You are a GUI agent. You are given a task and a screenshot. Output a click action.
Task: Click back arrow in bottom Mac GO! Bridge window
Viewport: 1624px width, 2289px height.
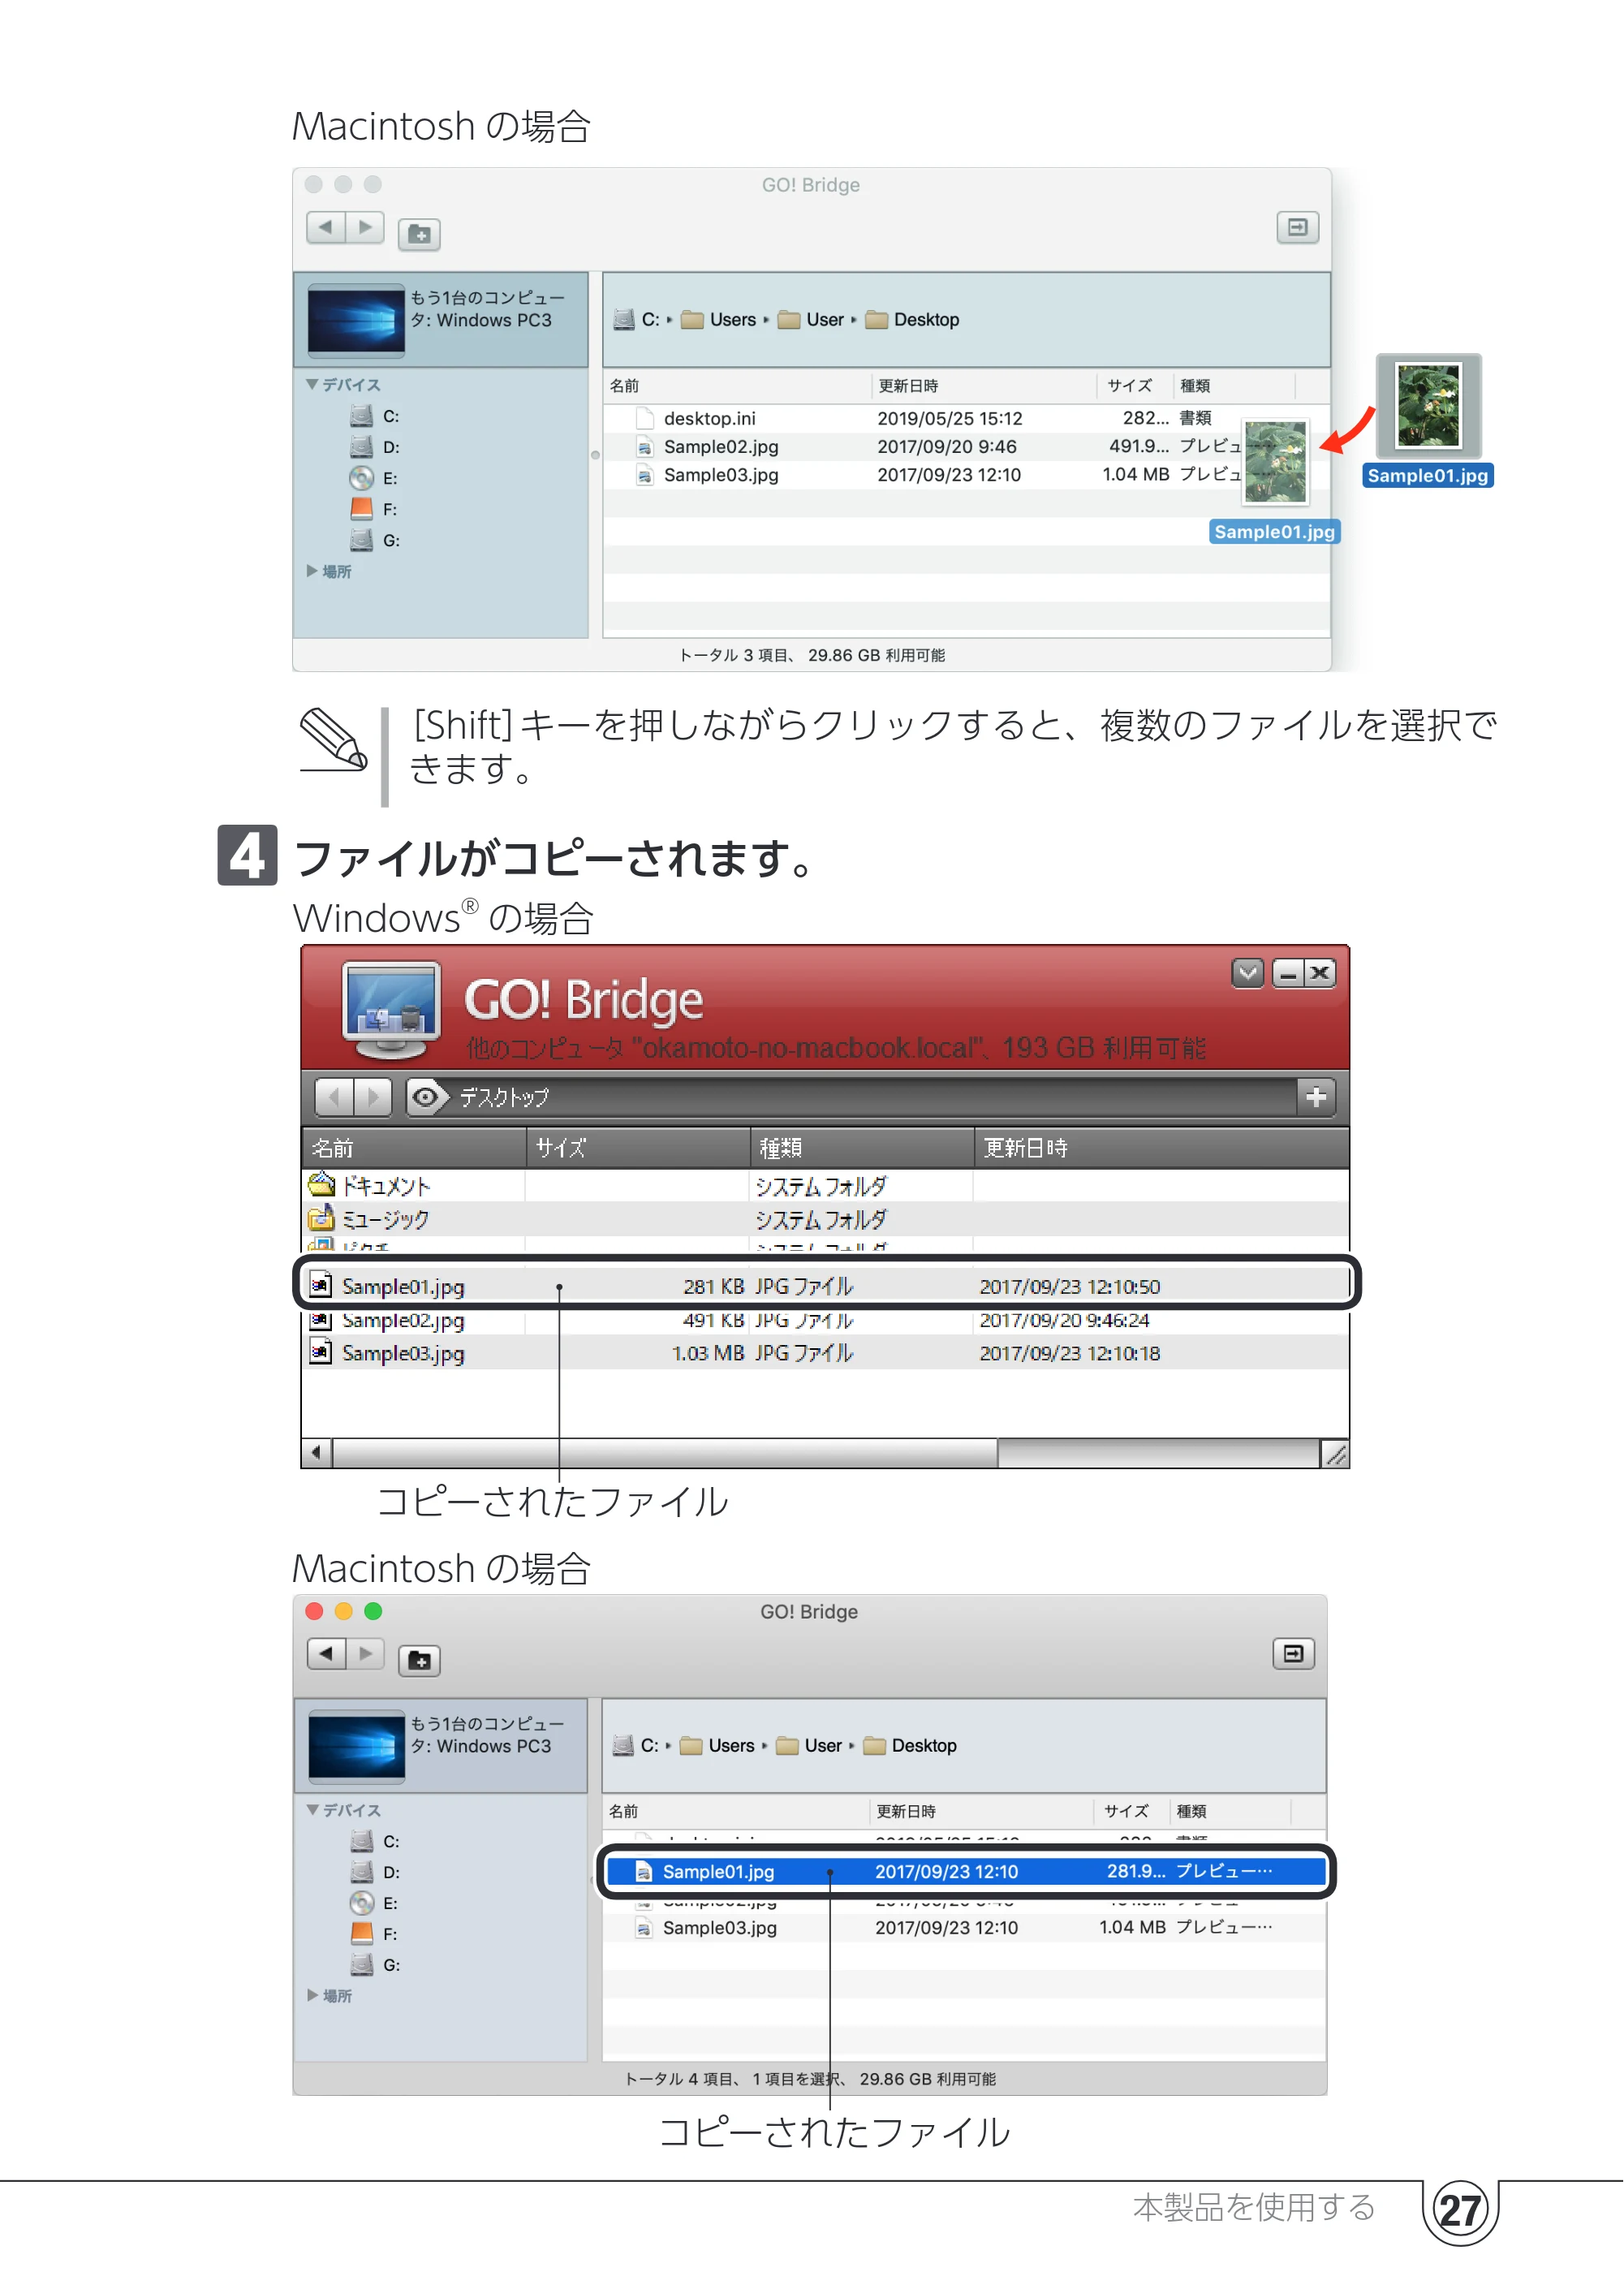326,1654
